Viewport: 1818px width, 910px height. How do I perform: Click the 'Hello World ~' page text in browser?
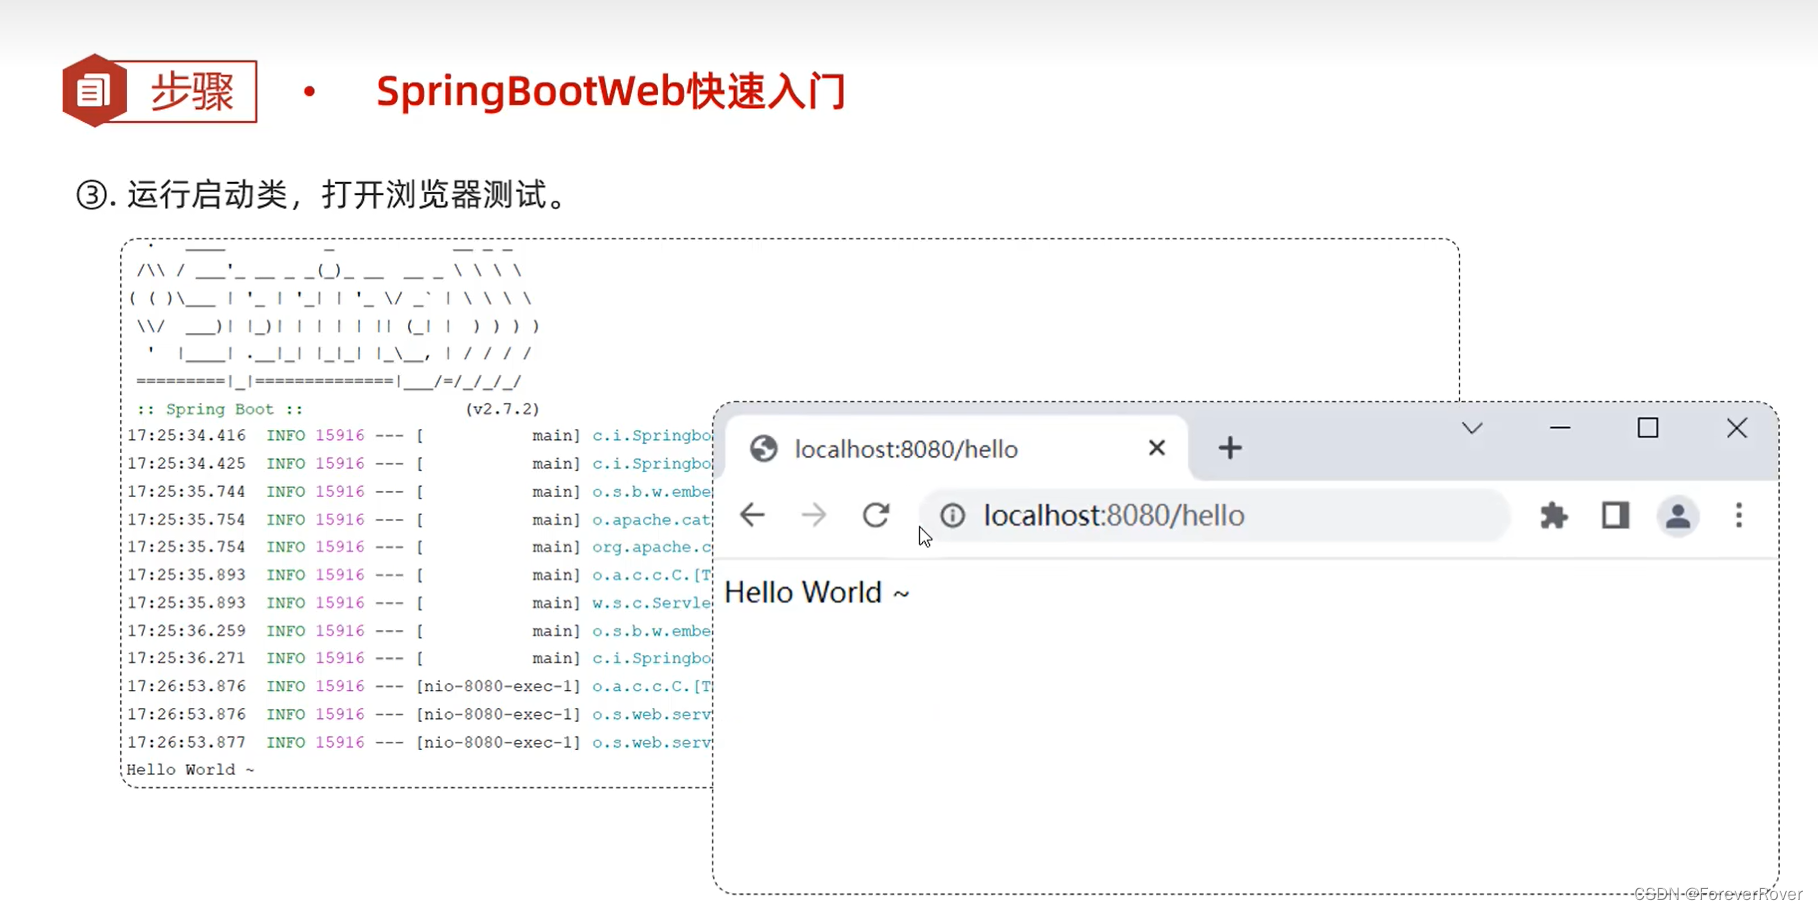(x=817, y=592)
